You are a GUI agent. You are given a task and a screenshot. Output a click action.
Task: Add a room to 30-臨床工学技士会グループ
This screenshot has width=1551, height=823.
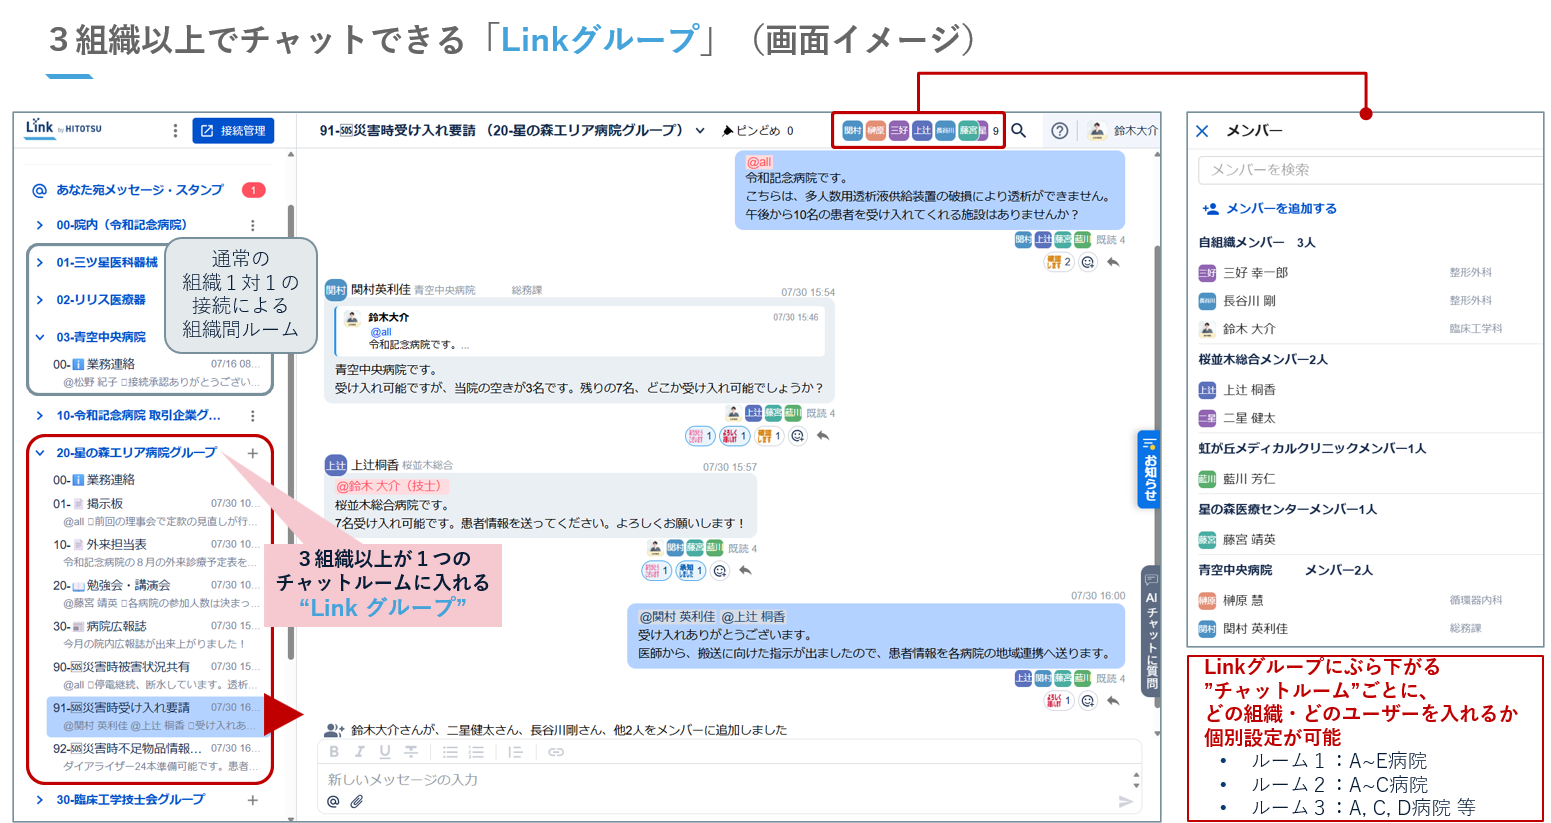[253, 800]
